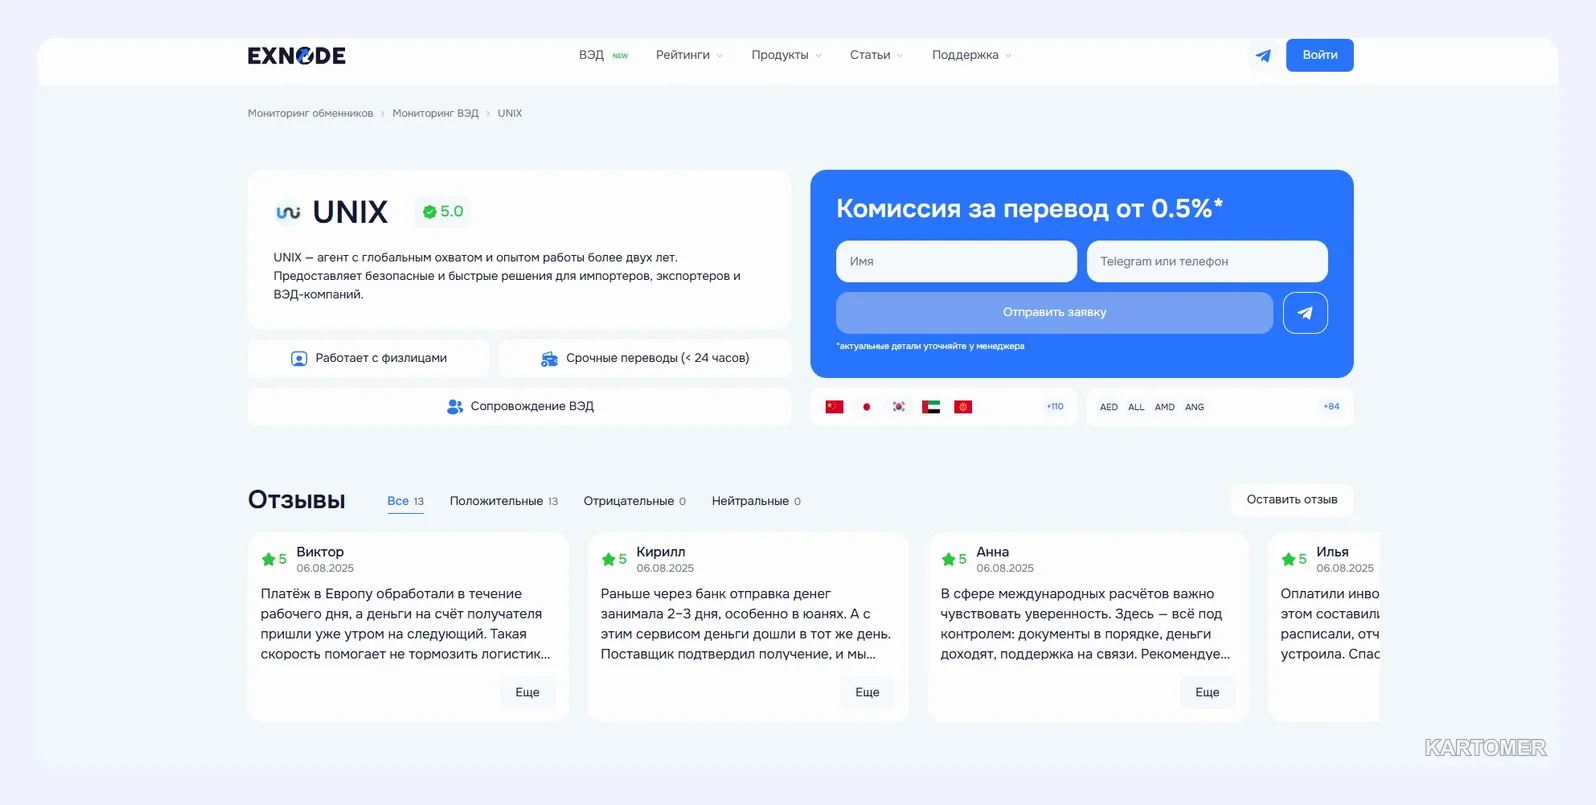Viewport: 1596px width, 805px height.
Task: Switch to the Отрицательные reviews tab
Action: (635, 501)
